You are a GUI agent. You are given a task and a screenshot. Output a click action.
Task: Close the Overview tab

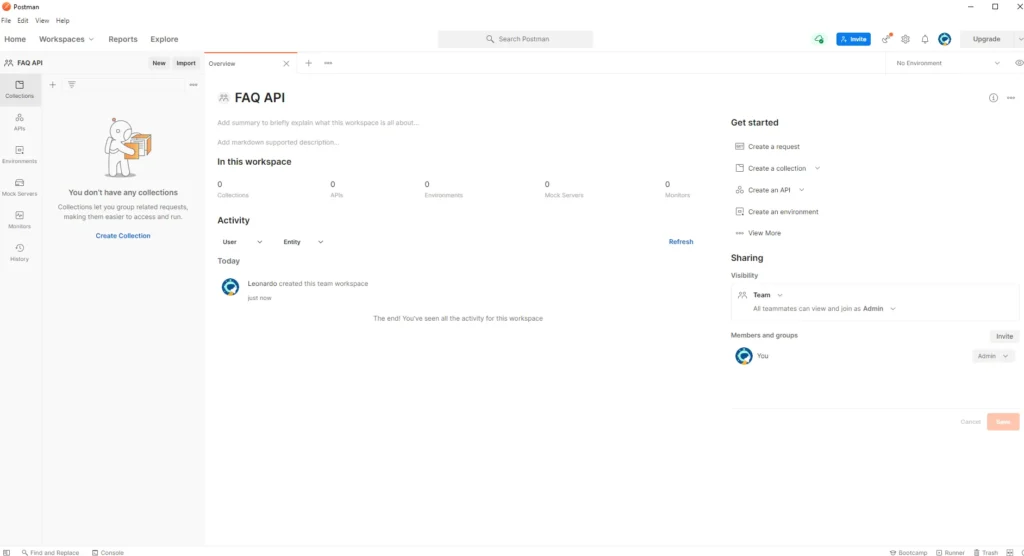[x=286, y=63]
